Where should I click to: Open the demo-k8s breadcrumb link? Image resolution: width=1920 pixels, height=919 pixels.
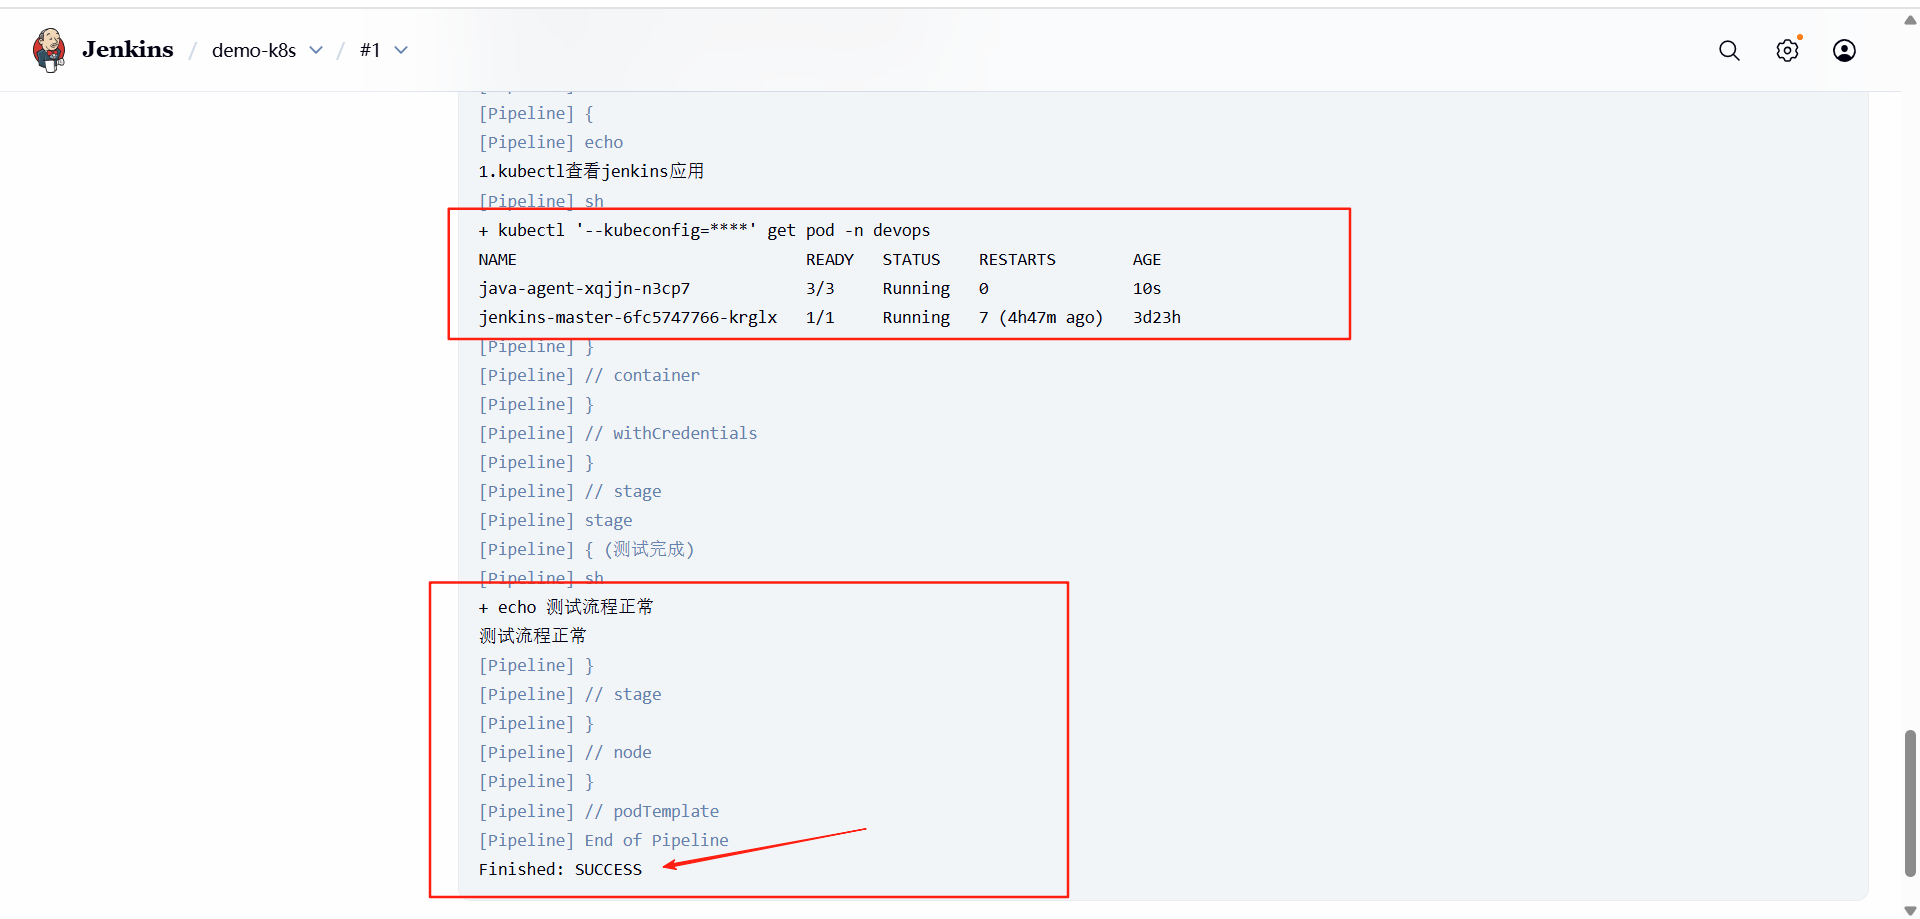point(254,50)
